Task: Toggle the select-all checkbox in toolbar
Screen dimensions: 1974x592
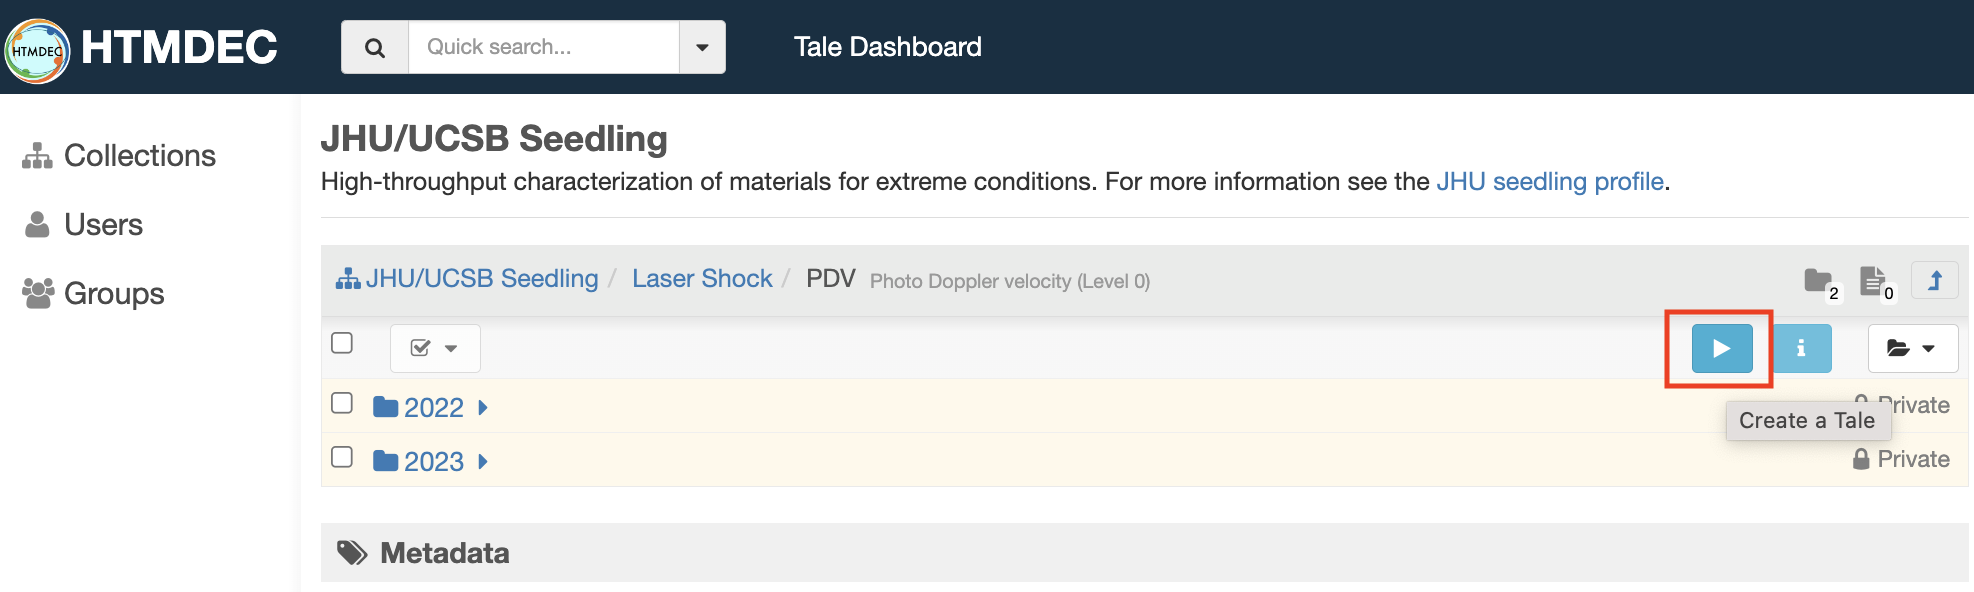Action: point(342,343)
